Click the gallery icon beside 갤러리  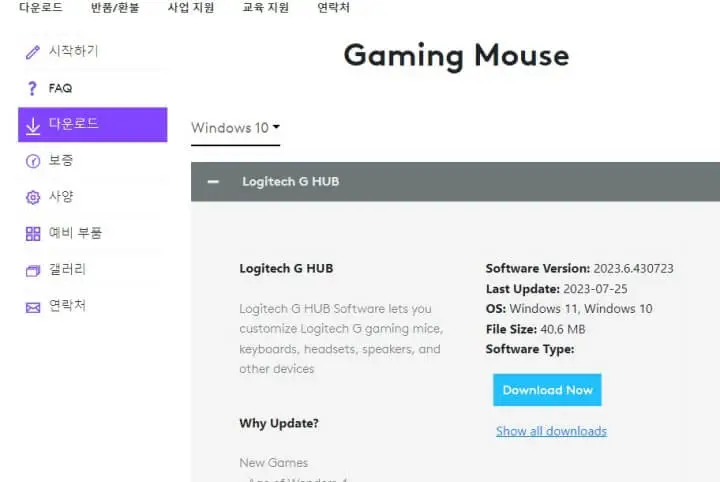point(33,271)
